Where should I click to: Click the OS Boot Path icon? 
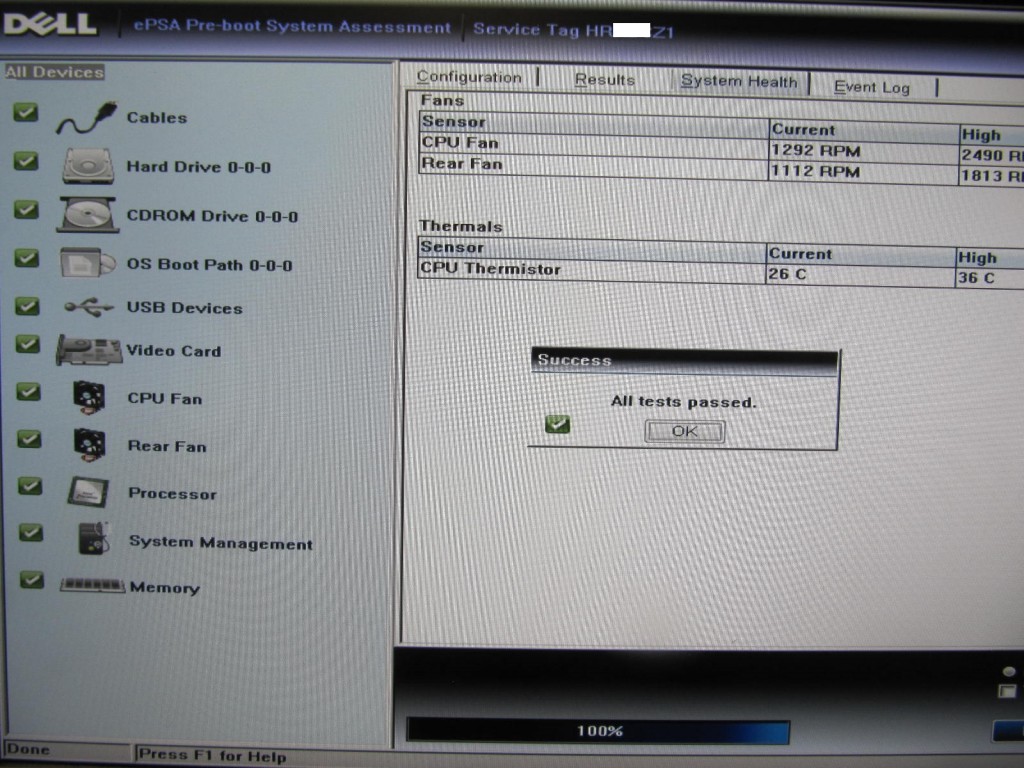click(88, 263)
